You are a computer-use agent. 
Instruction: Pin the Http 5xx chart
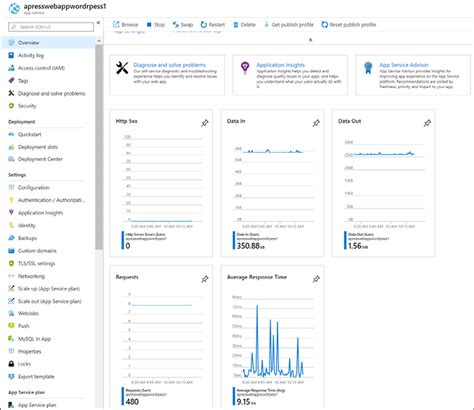[x=205, y=123]
